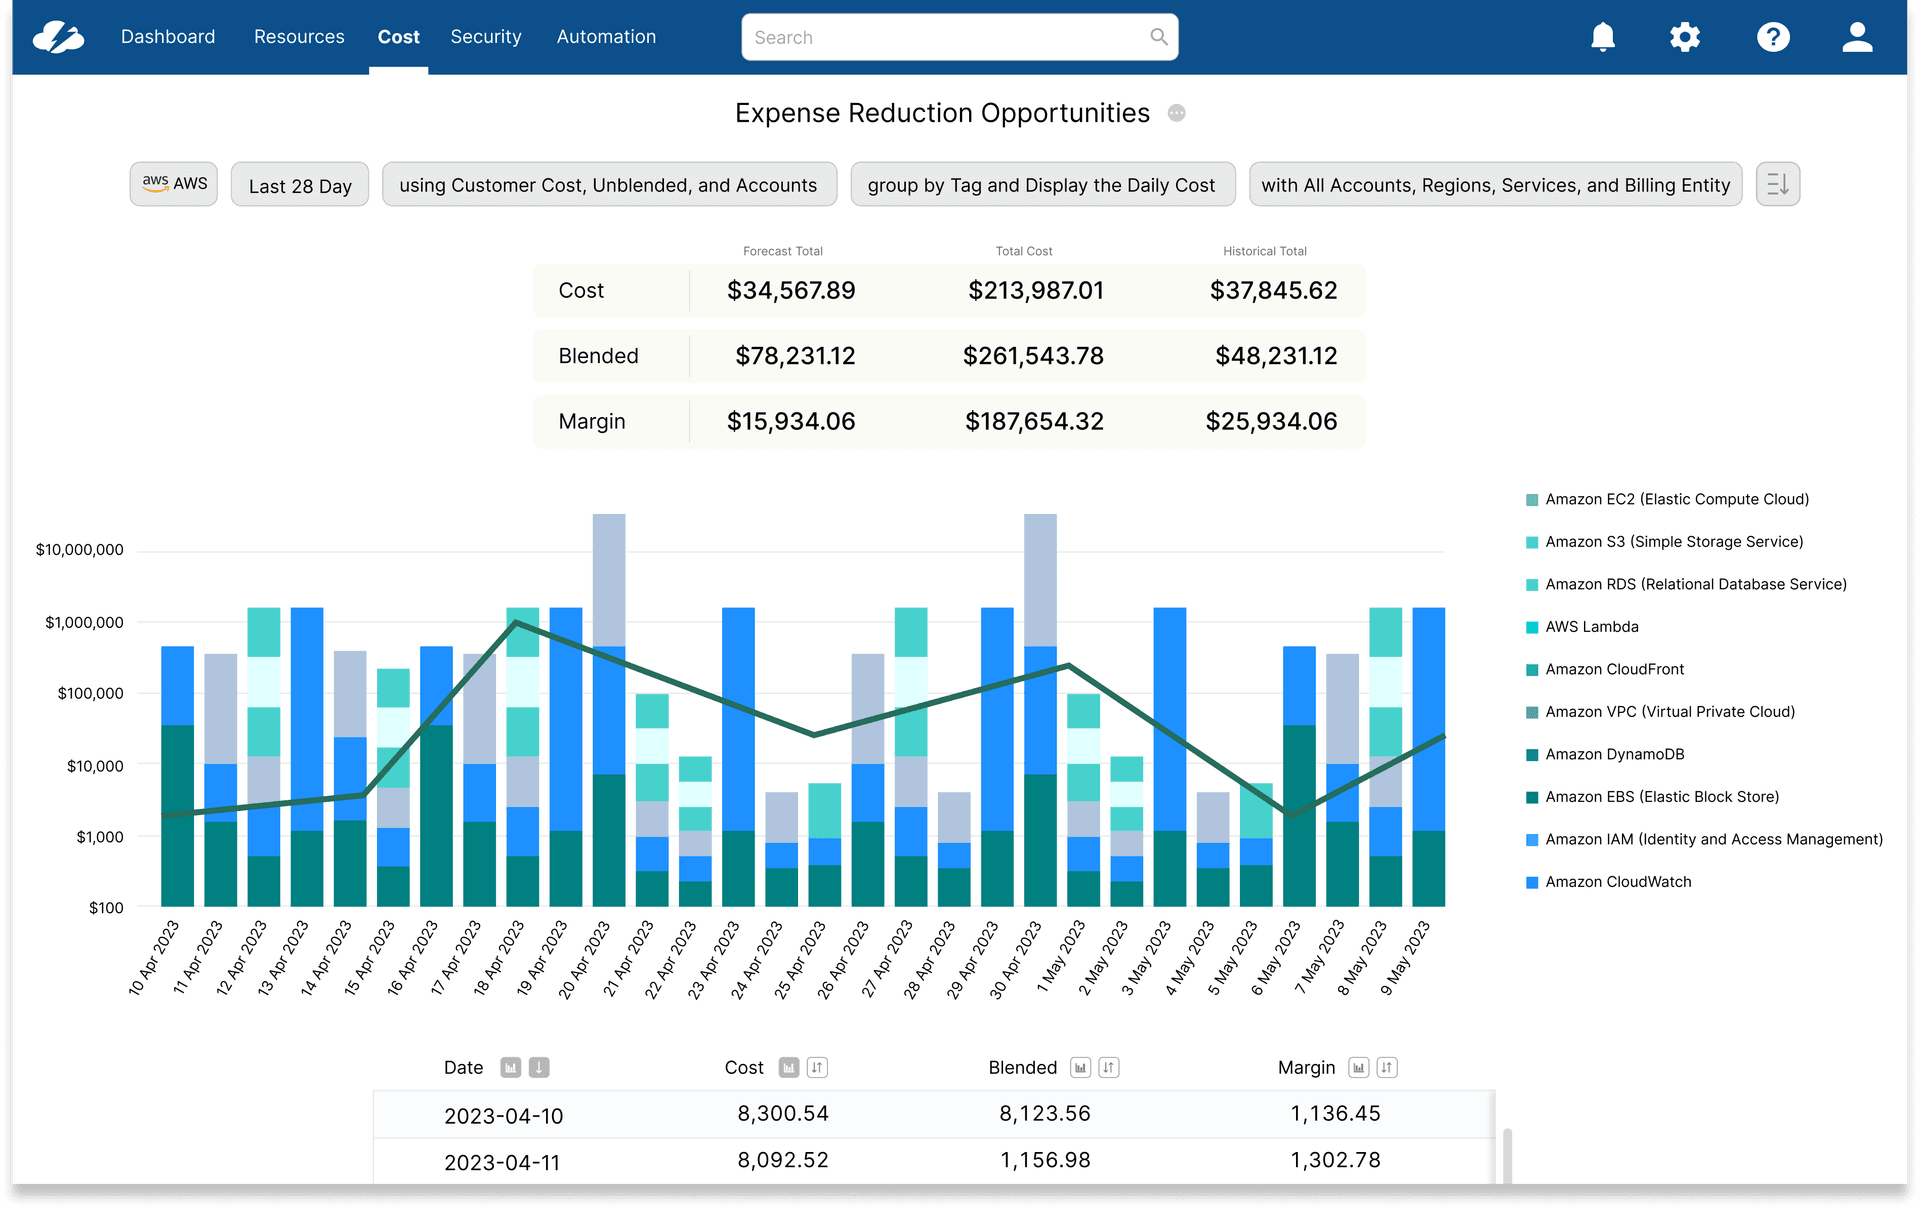Switch to the Security tab
This screenshot has width=1920, height=1209.
click(486, 37)
